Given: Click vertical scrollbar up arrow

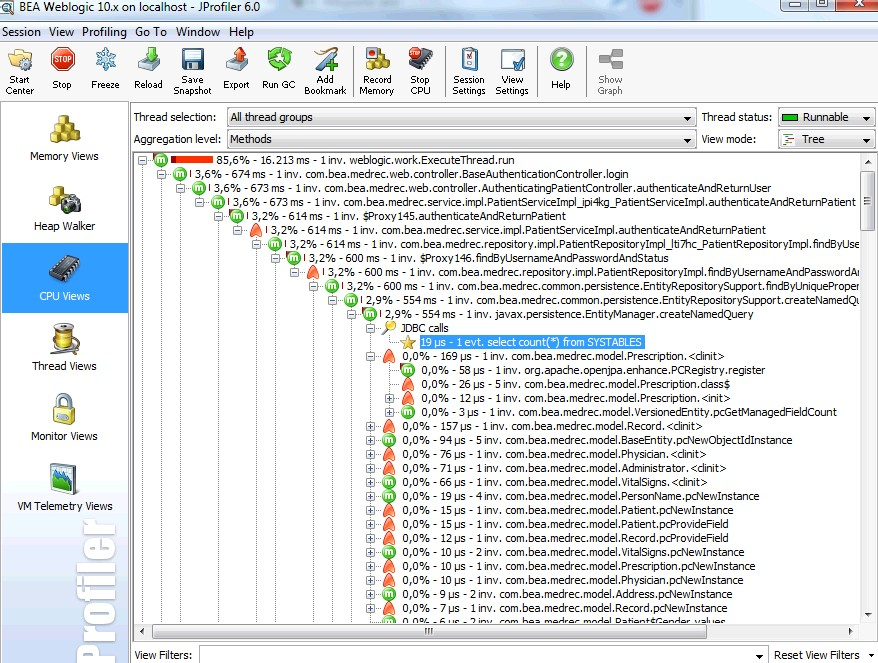Looking at the screenshot, I should 867,162.
